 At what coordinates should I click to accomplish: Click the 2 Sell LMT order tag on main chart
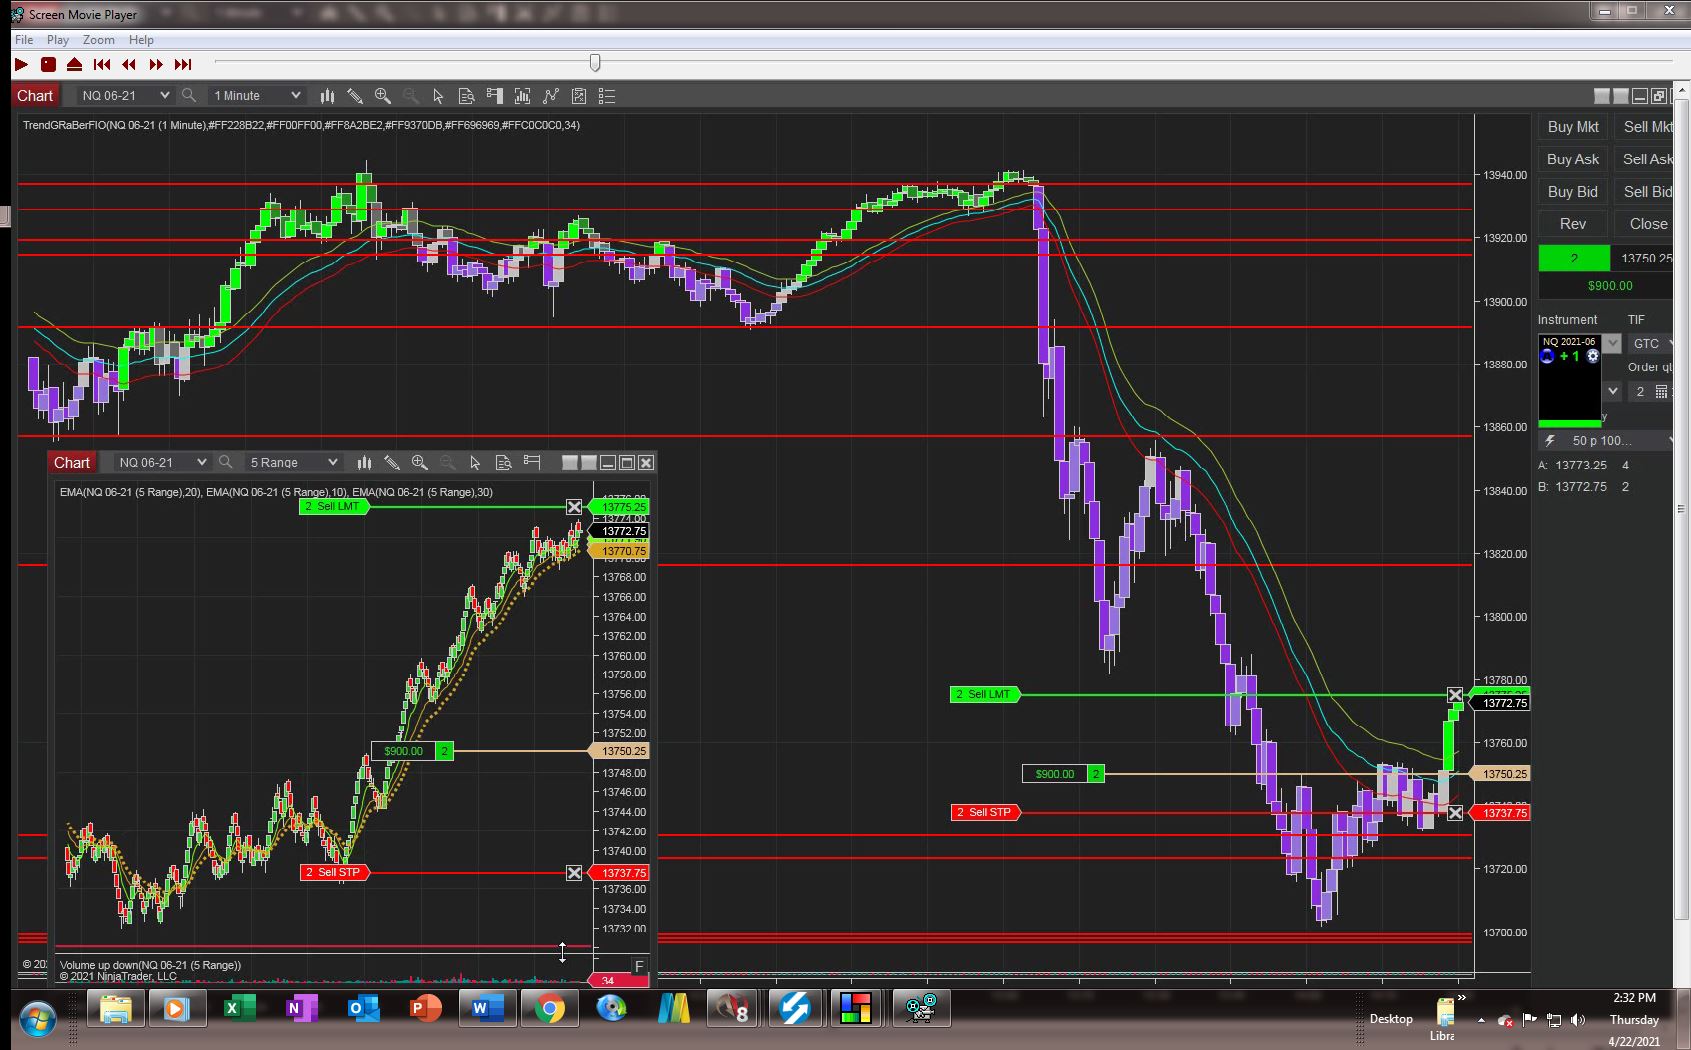pyautogui.click(x=985, y=694)
